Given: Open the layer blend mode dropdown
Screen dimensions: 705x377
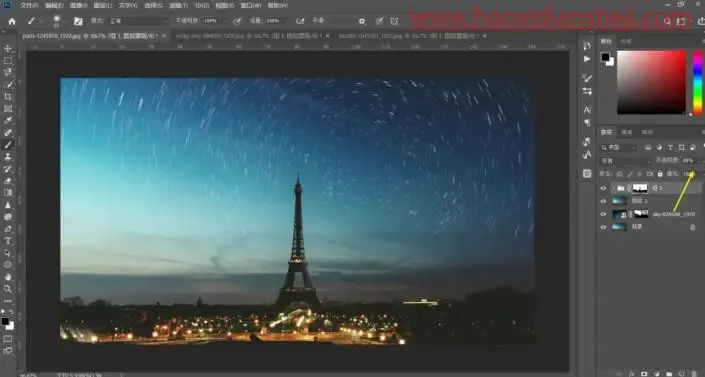Looking at the screenshot, I should tap(625, 161).
